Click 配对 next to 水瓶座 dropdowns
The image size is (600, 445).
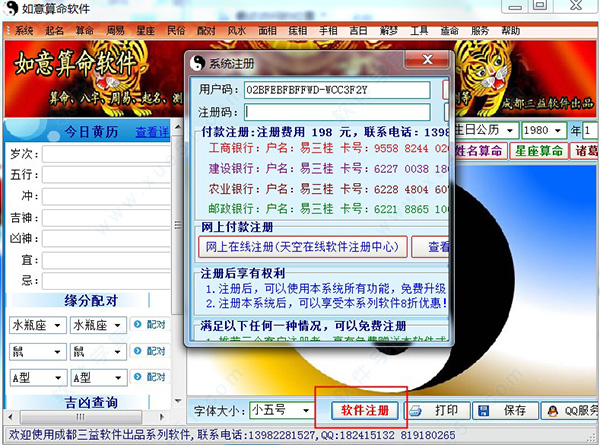pyautogui.click(x=150, y=325)
